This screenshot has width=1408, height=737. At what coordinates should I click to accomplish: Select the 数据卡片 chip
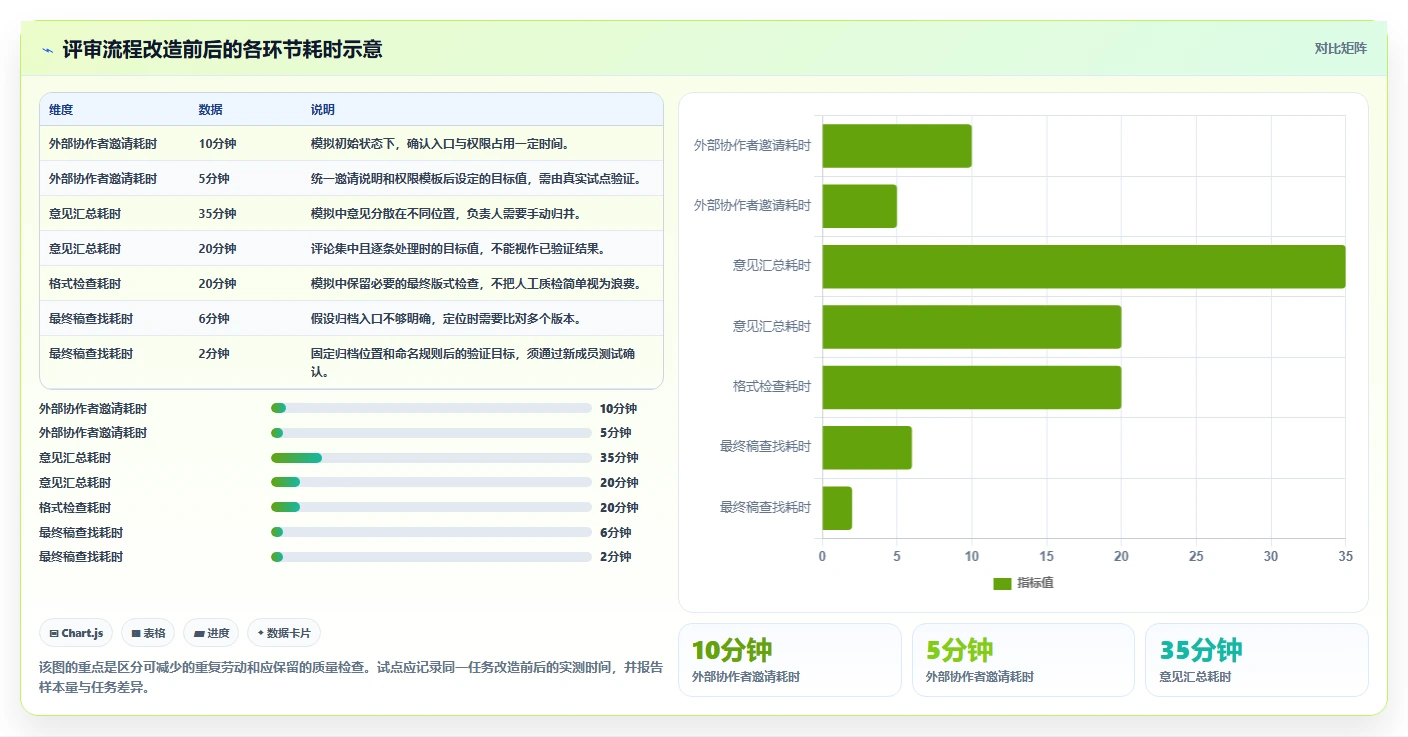click(284, 633)
